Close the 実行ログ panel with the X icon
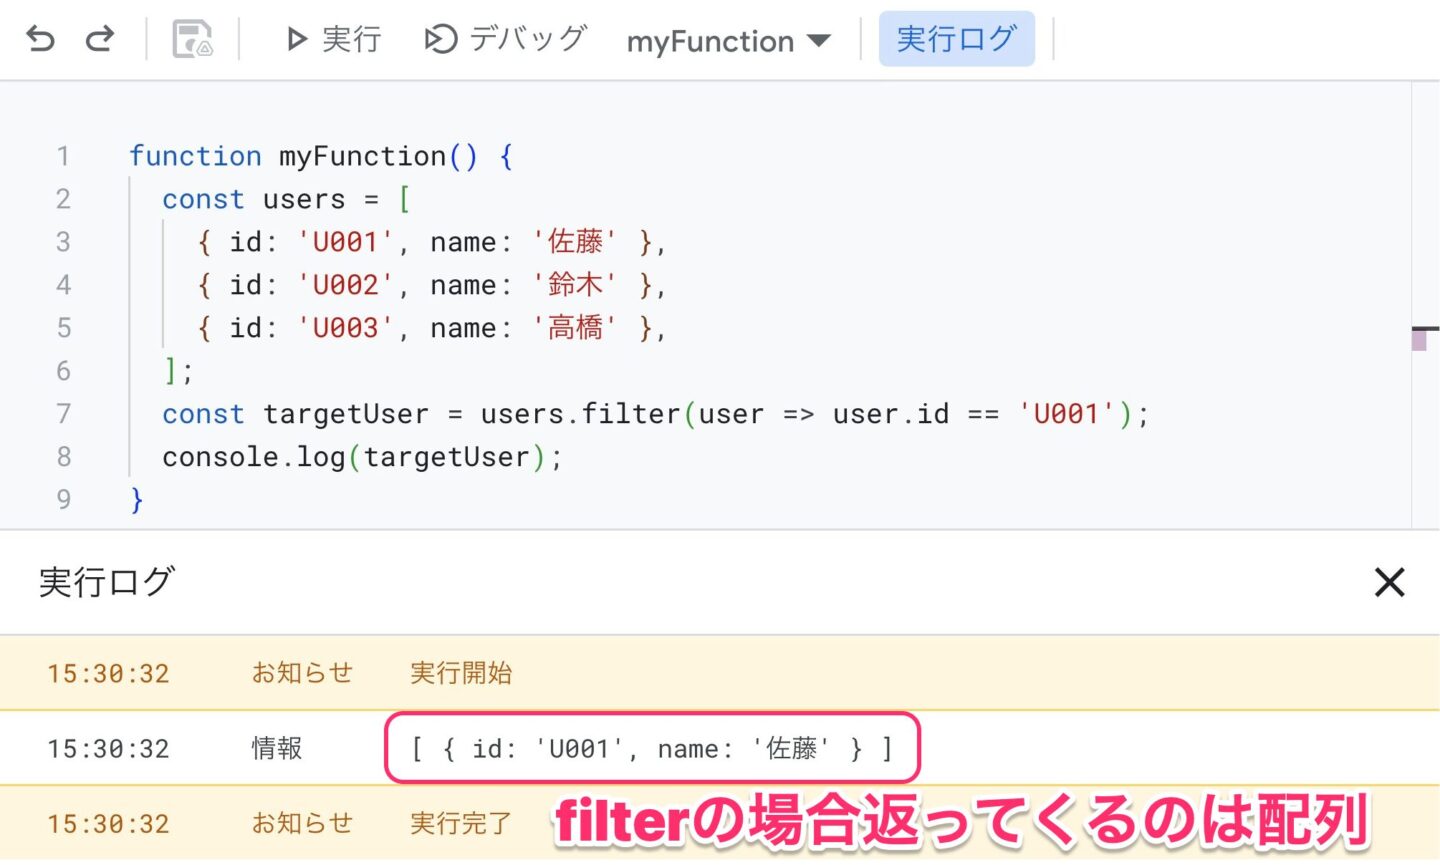Viewport: 1440px width, 865px height. 1388,582
